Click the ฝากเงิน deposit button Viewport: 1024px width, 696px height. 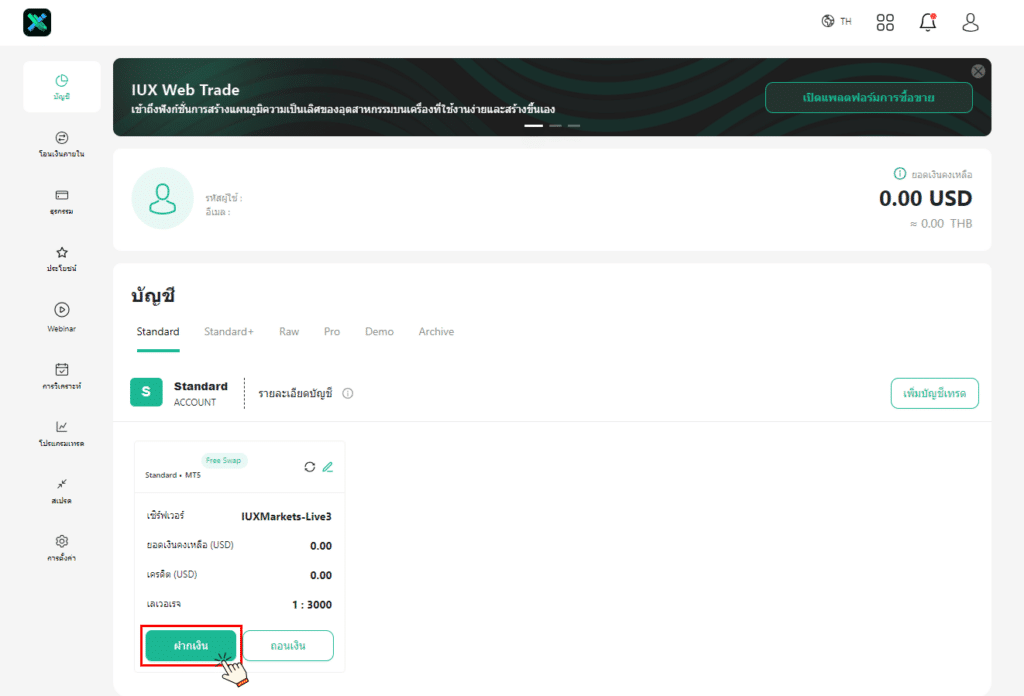[x=191, y=645]
